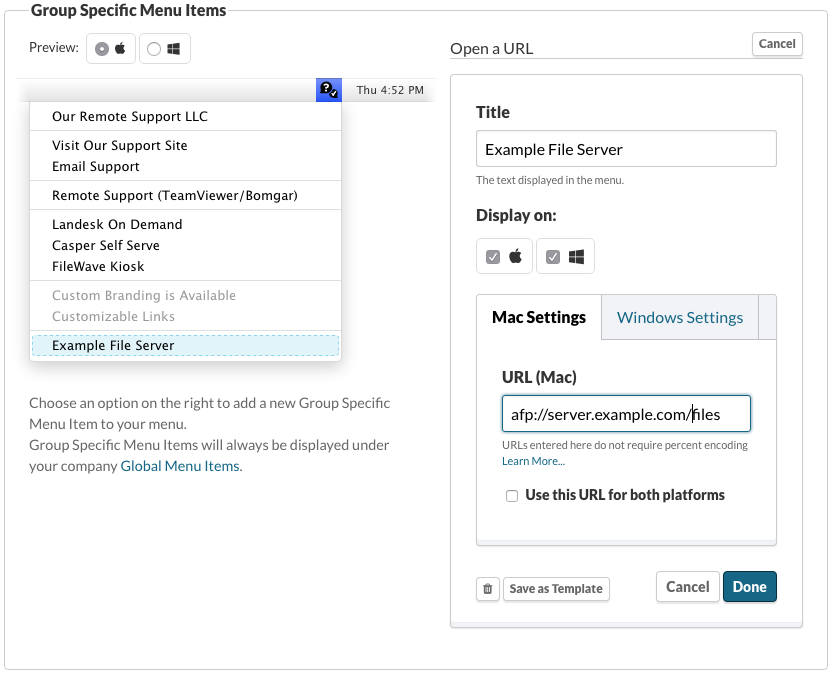Screen dimensions: 831x673
Task: Click Our Remote Support LLC menu header
Action: click(x=185, y=117)
